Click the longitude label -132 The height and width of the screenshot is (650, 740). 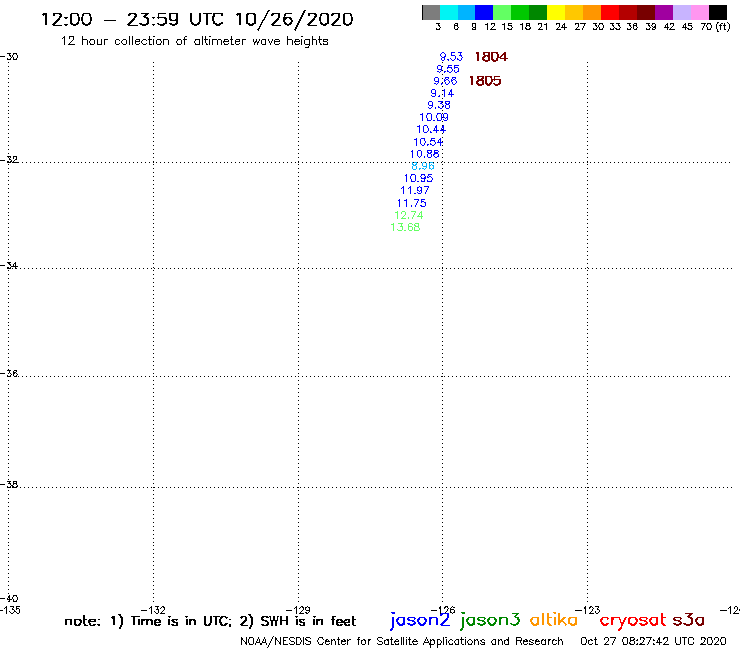(153, 610)
